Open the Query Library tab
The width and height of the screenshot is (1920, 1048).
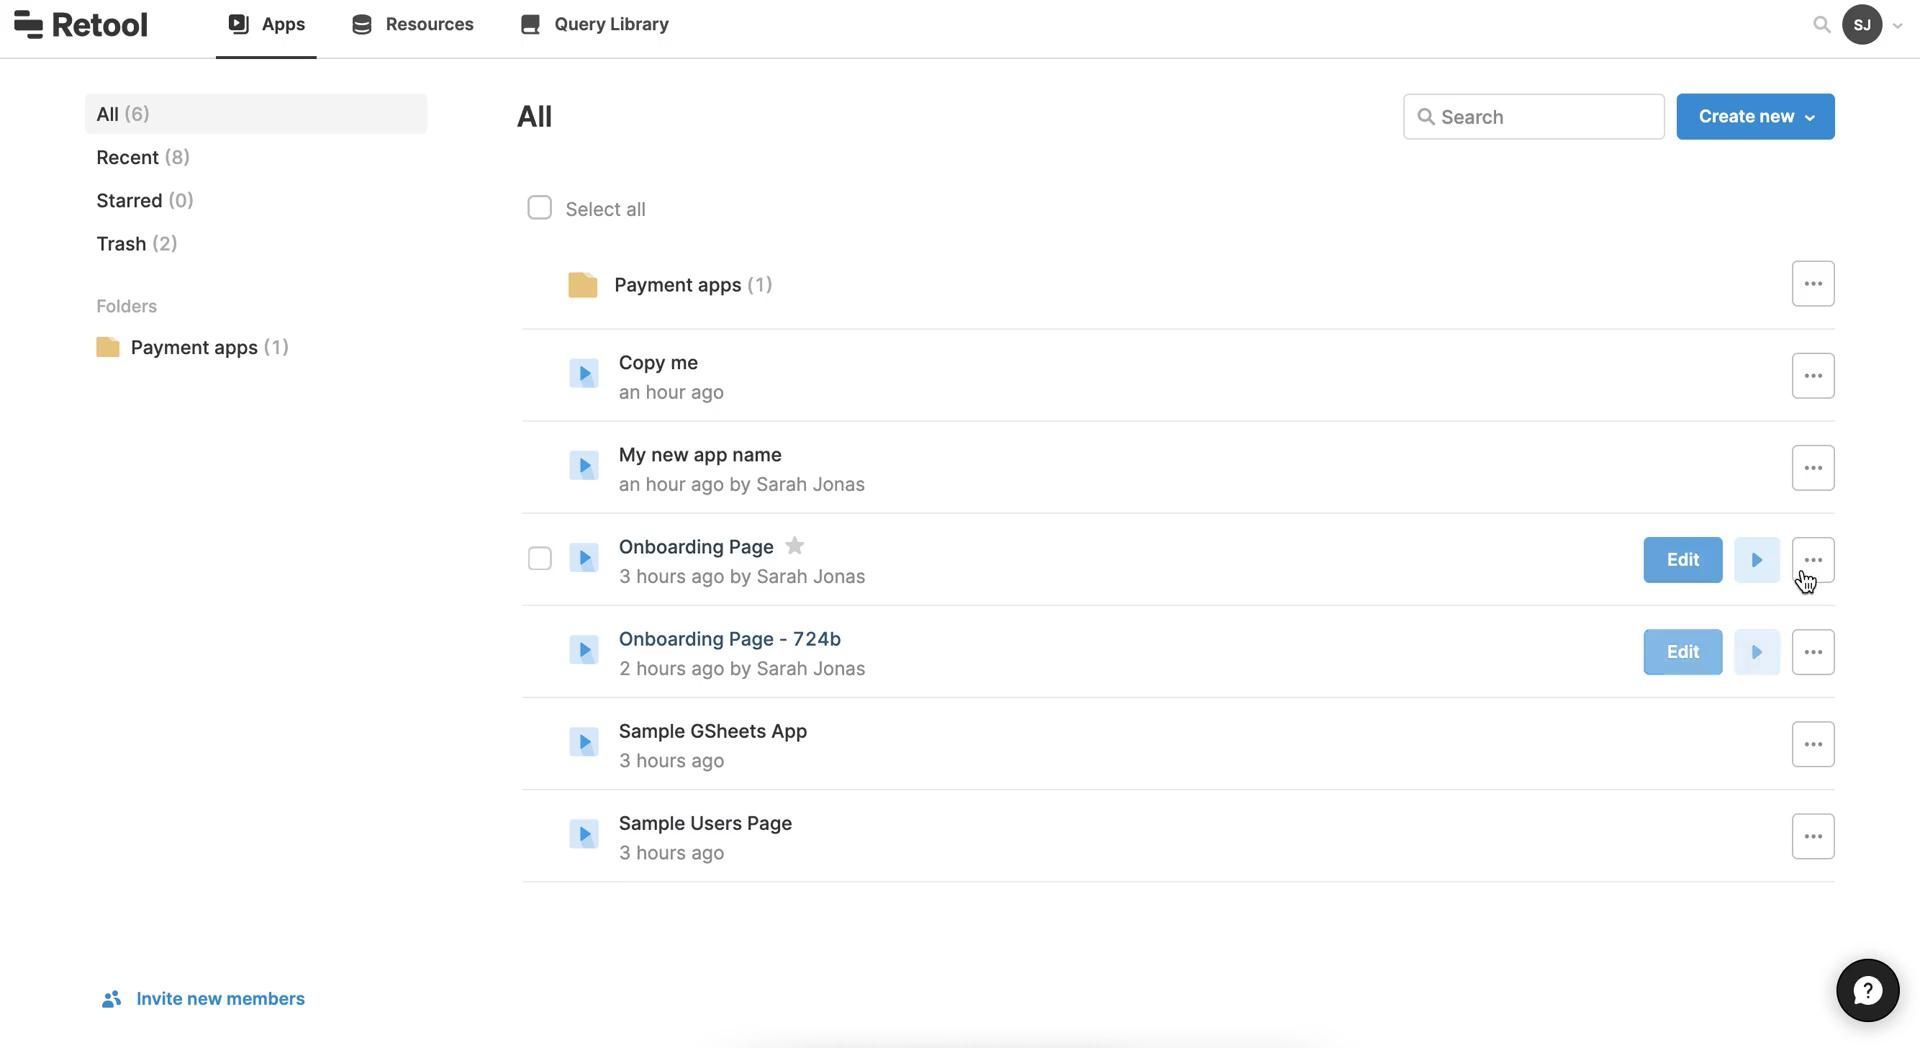point(594,25)
